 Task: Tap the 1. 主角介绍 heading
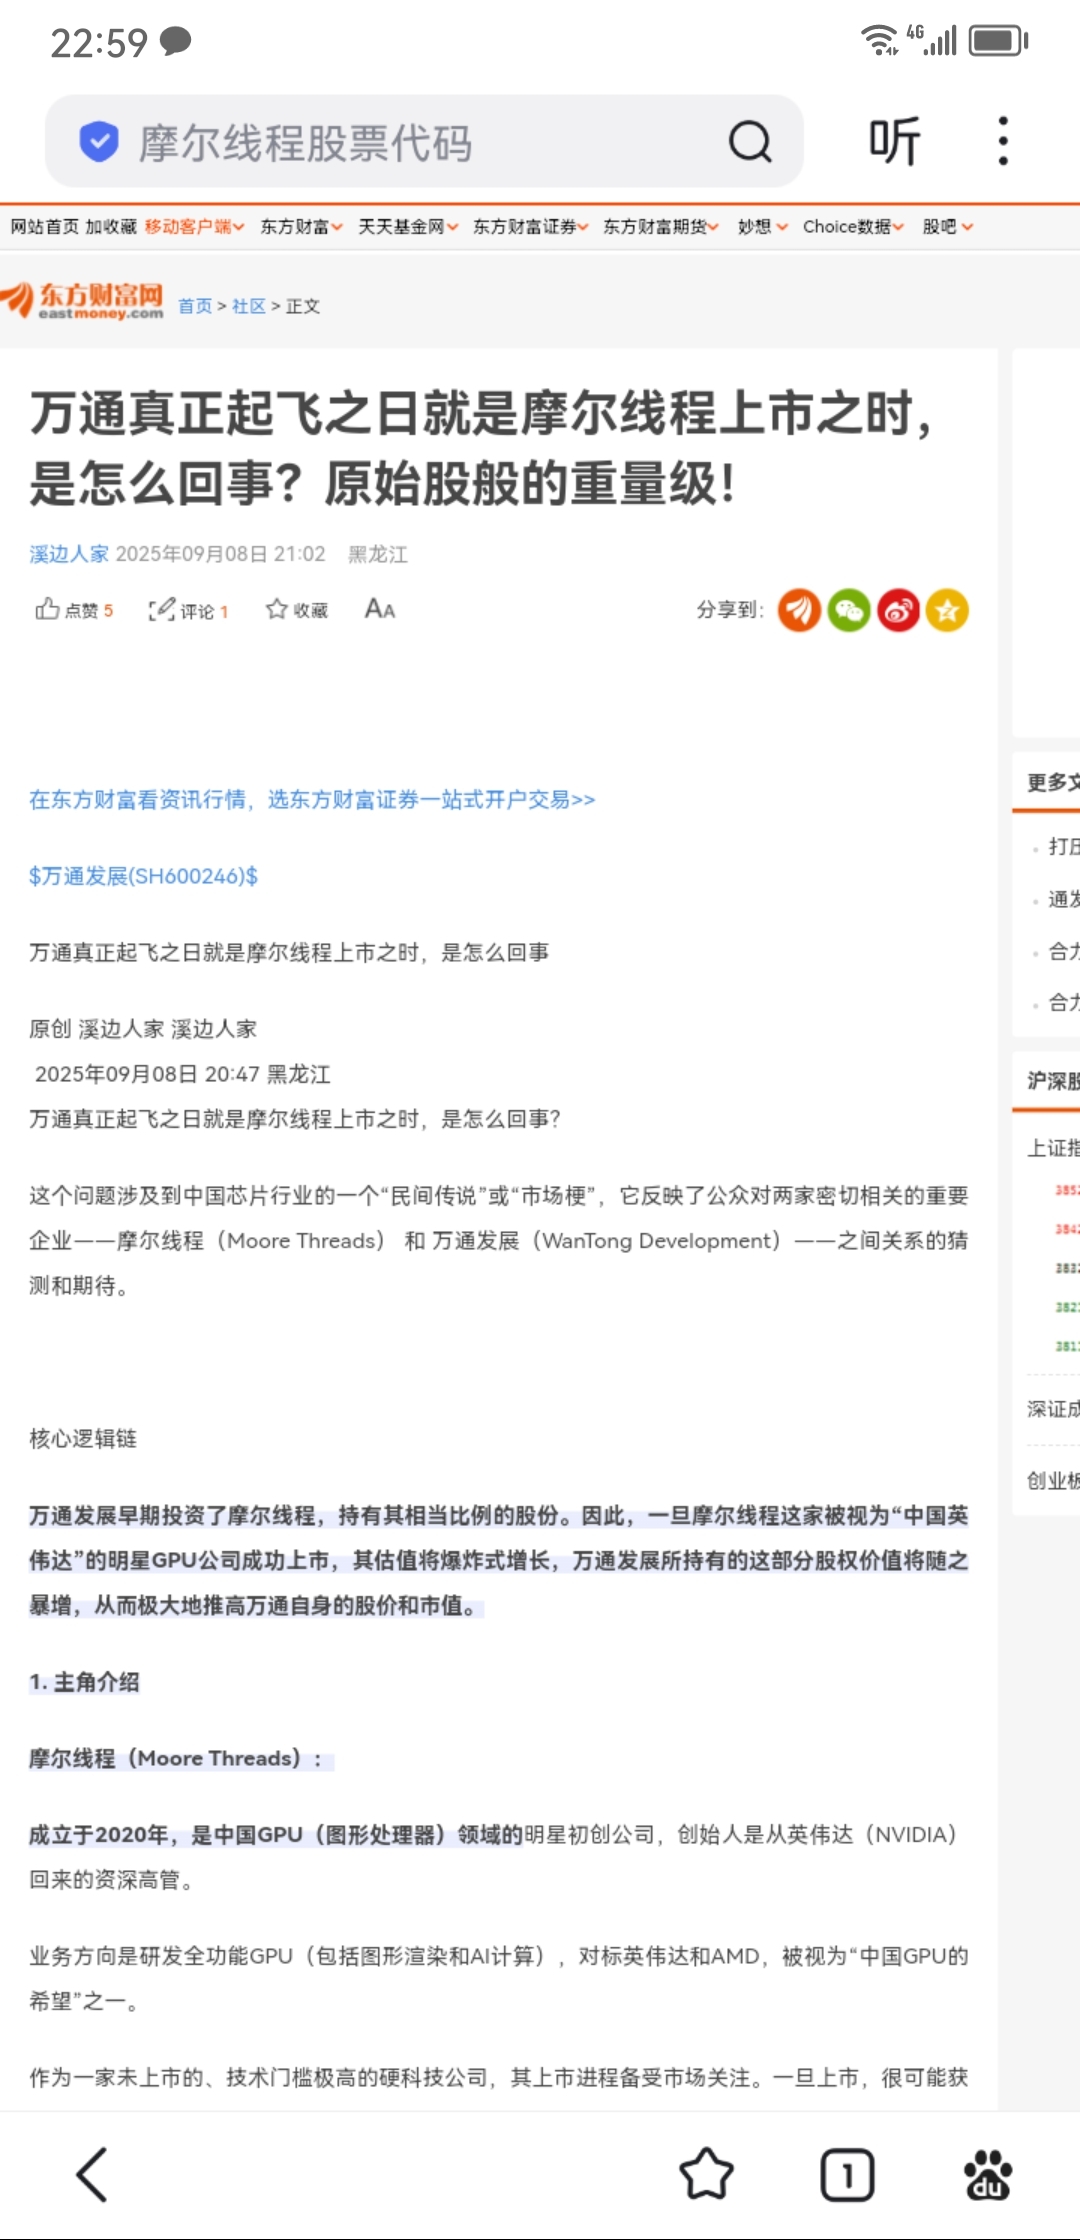pos(84,1682)
